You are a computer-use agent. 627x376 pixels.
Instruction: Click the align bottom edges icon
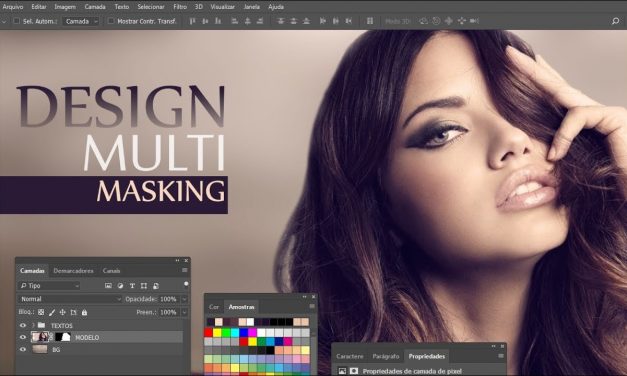(x=218, y=21)
